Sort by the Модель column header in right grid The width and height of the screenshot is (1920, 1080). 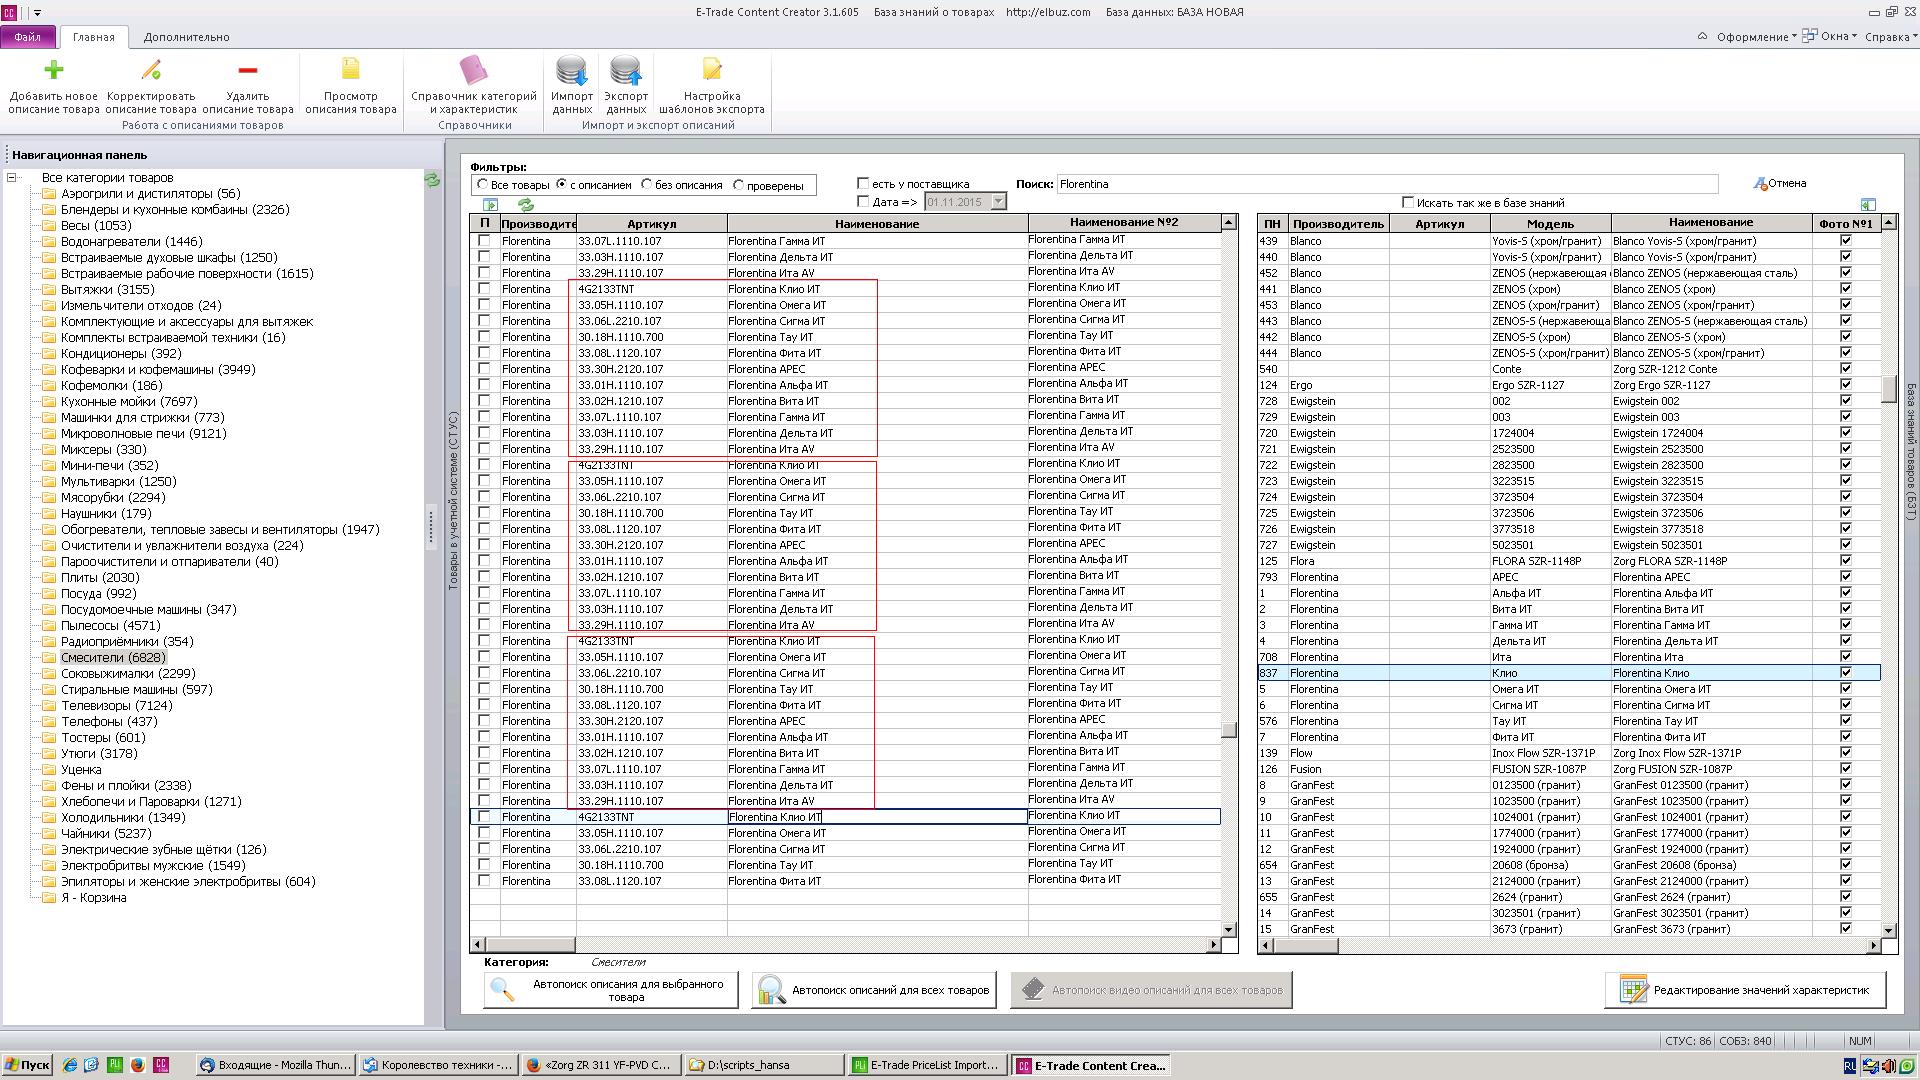pyautogui.click(x=1550, y=224)
